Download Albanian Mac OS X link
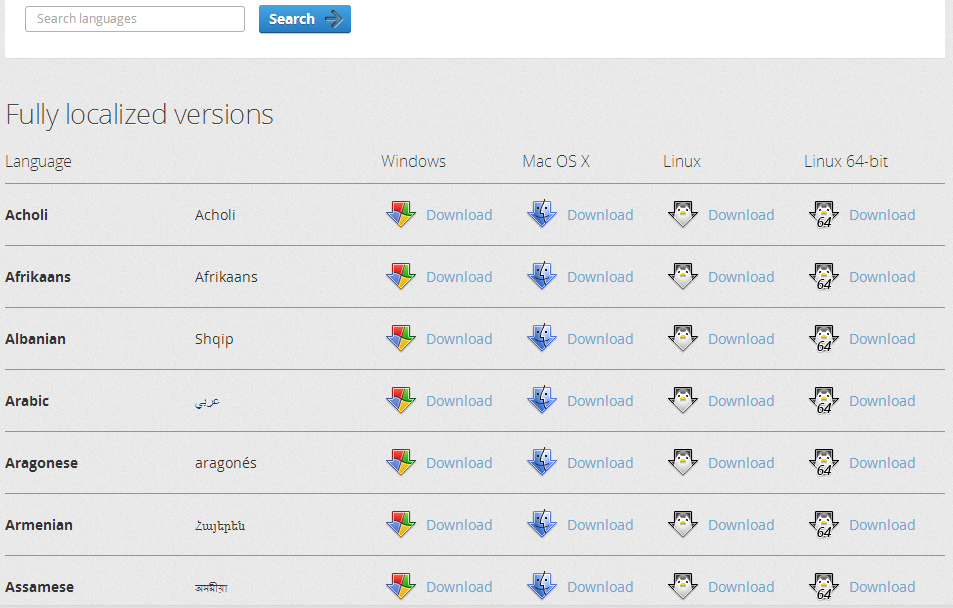The image size is (953, 608). (600, 339)
